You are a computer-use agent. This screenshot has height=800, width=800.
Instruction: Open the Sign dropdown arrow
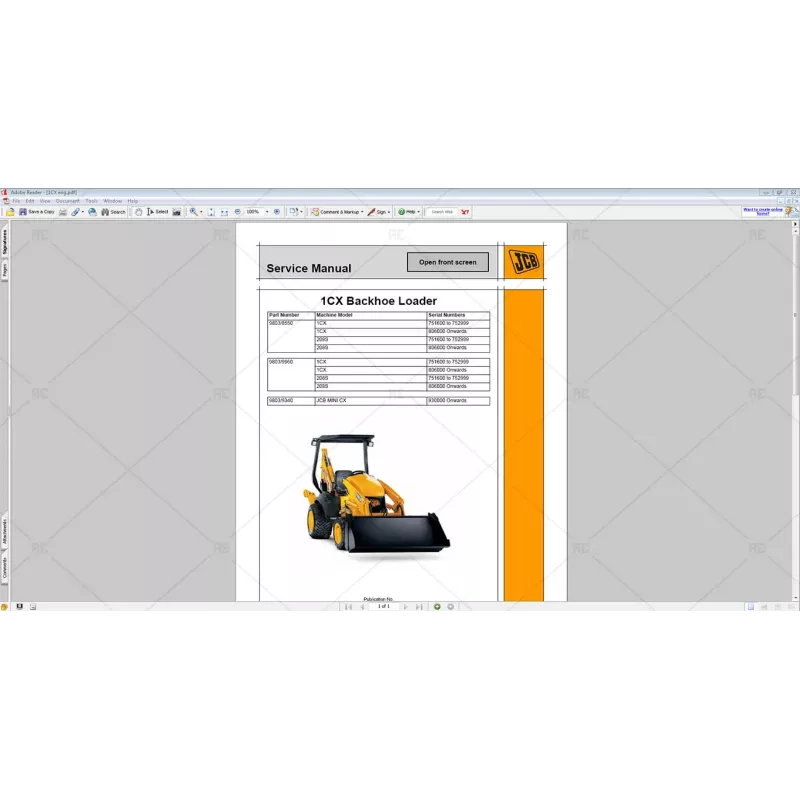tap(388, 211)
